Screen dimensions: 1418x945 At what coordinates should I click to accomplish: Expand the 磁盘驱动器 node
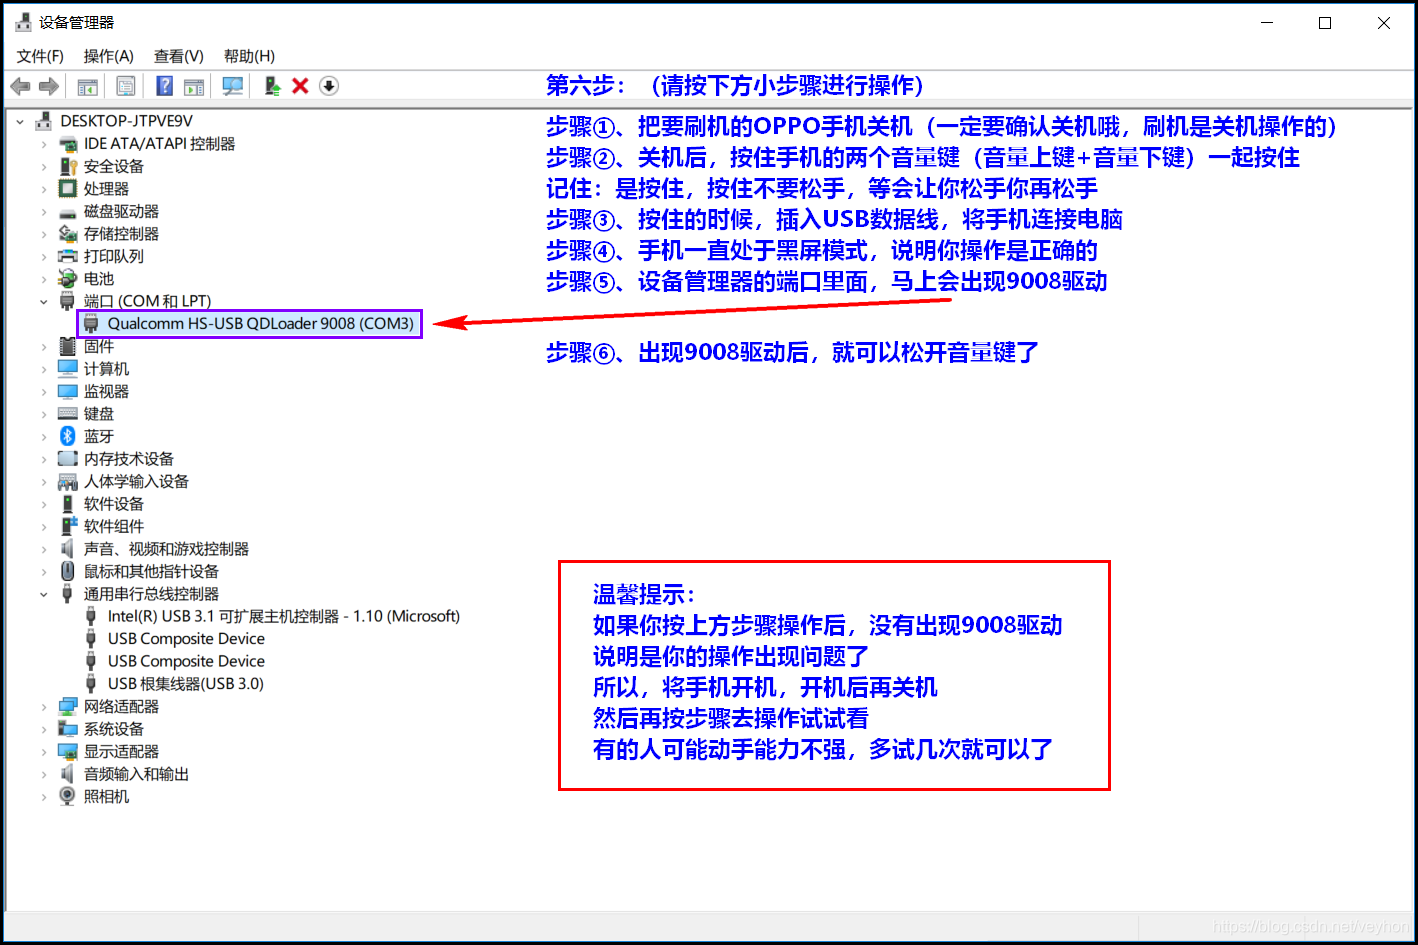[x=44, y=211]
